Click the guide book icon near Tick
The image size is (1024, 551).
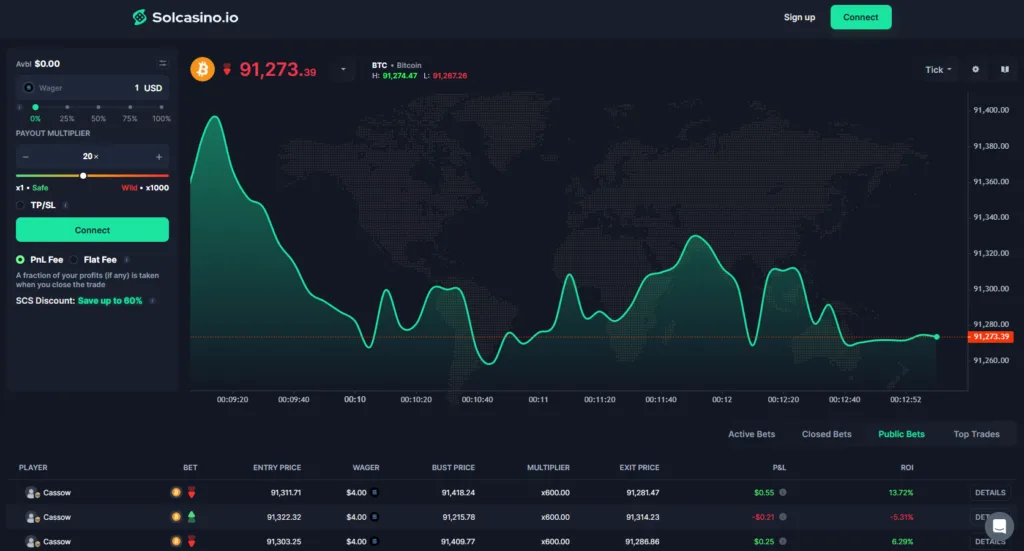click(1004, 70)
